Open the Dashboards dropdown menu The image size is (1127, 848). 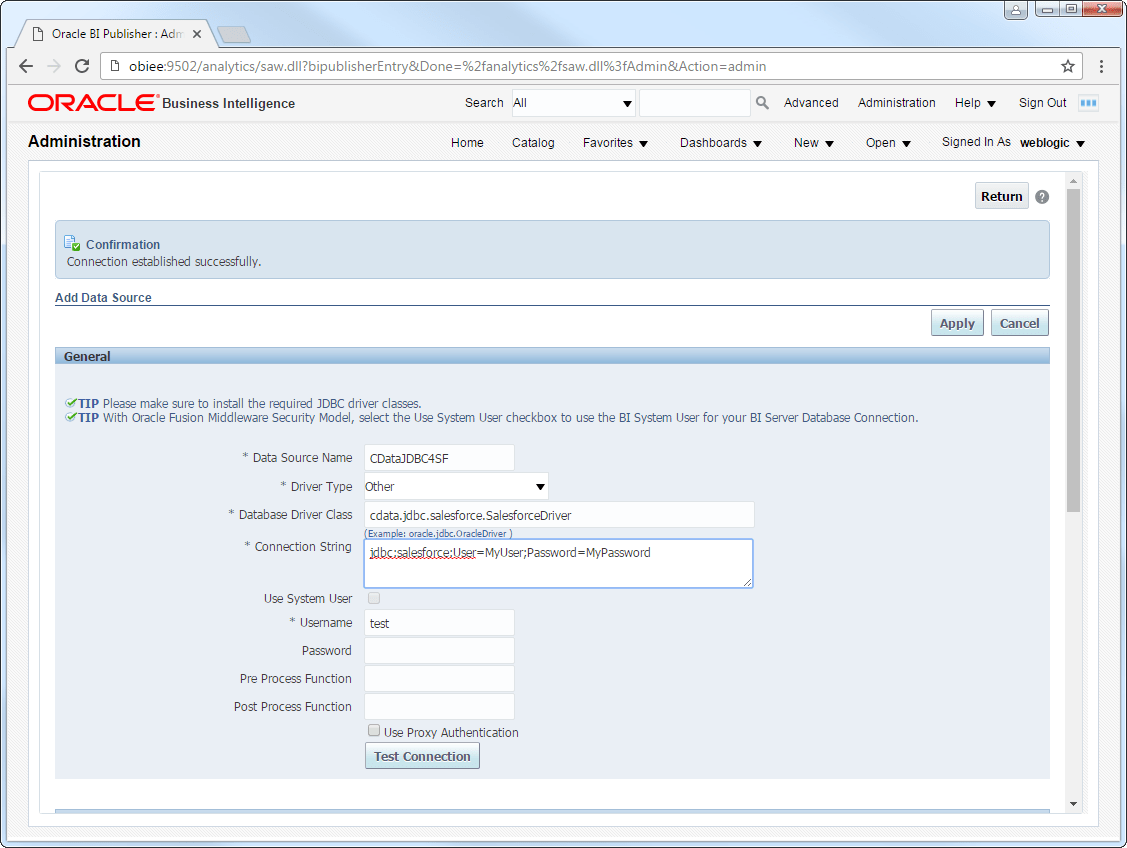pos(720,143)
